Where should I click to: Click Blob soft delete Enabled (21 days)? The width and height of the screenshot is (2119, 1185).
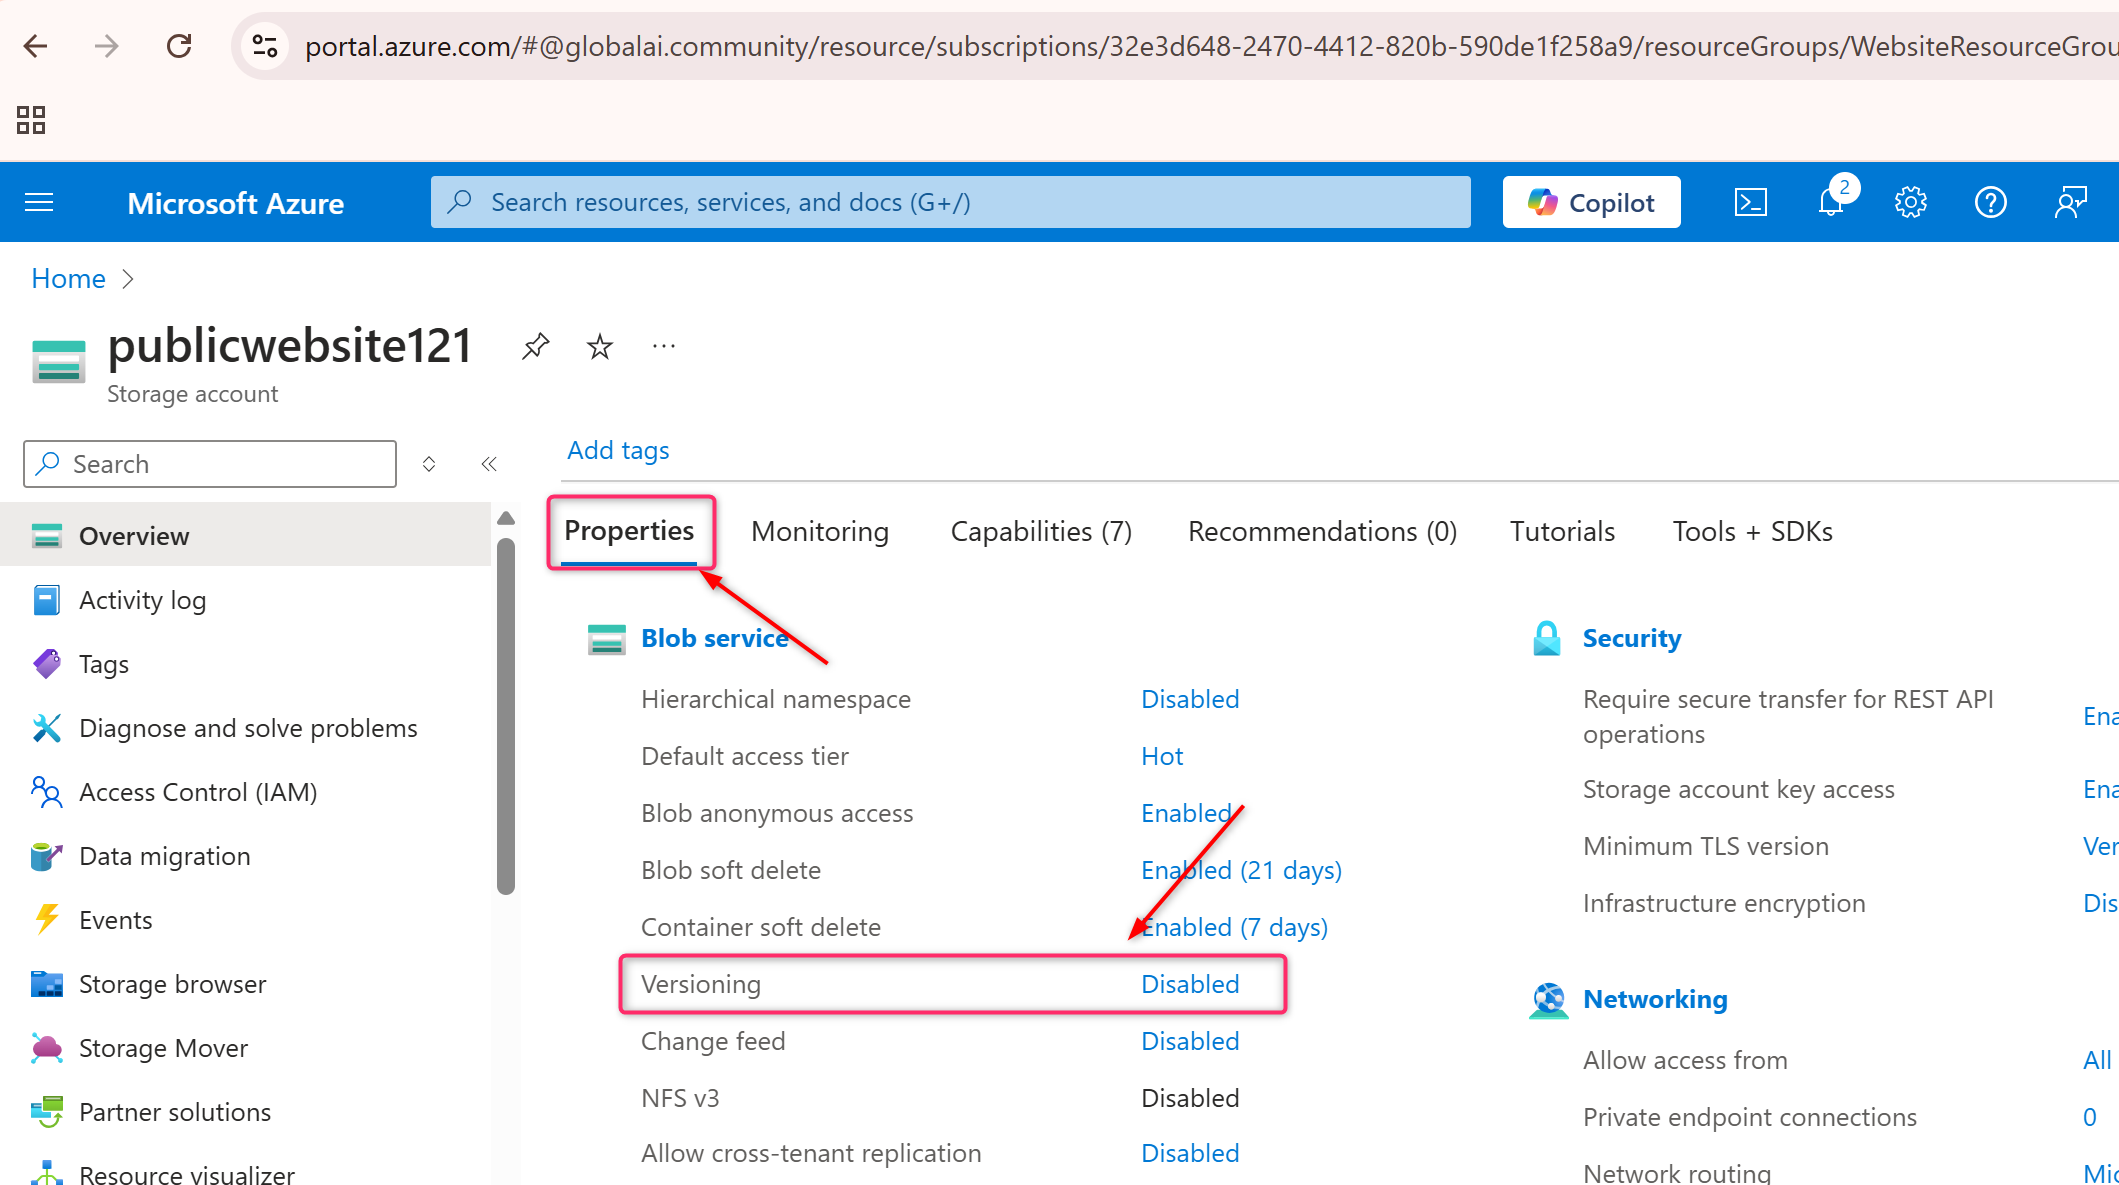click(x=1241, y=871)
